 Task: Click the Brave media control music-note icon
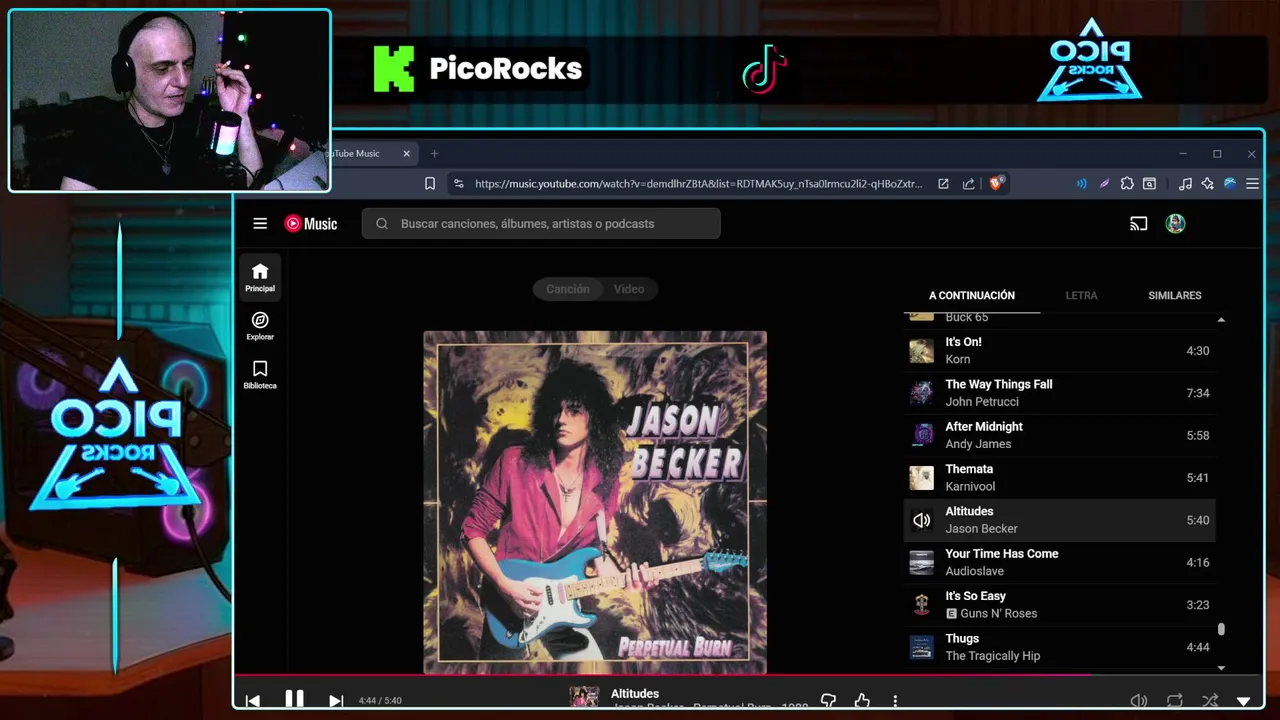[1185, 184]
